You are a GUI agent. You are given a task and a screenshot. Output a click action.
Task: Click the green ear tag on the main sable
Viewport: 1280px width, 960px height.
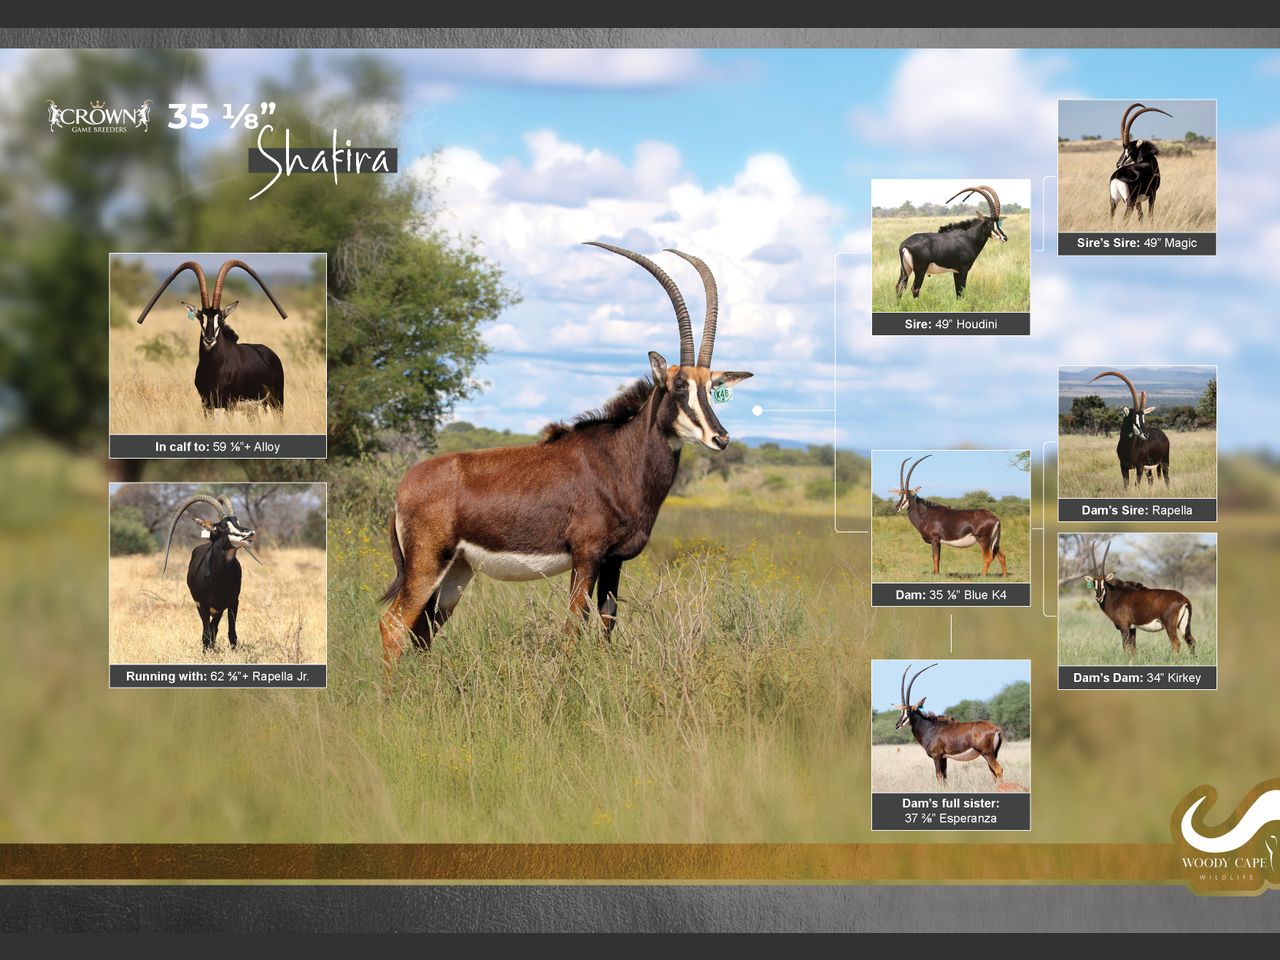pyautogui.click(x=722, y=394)
